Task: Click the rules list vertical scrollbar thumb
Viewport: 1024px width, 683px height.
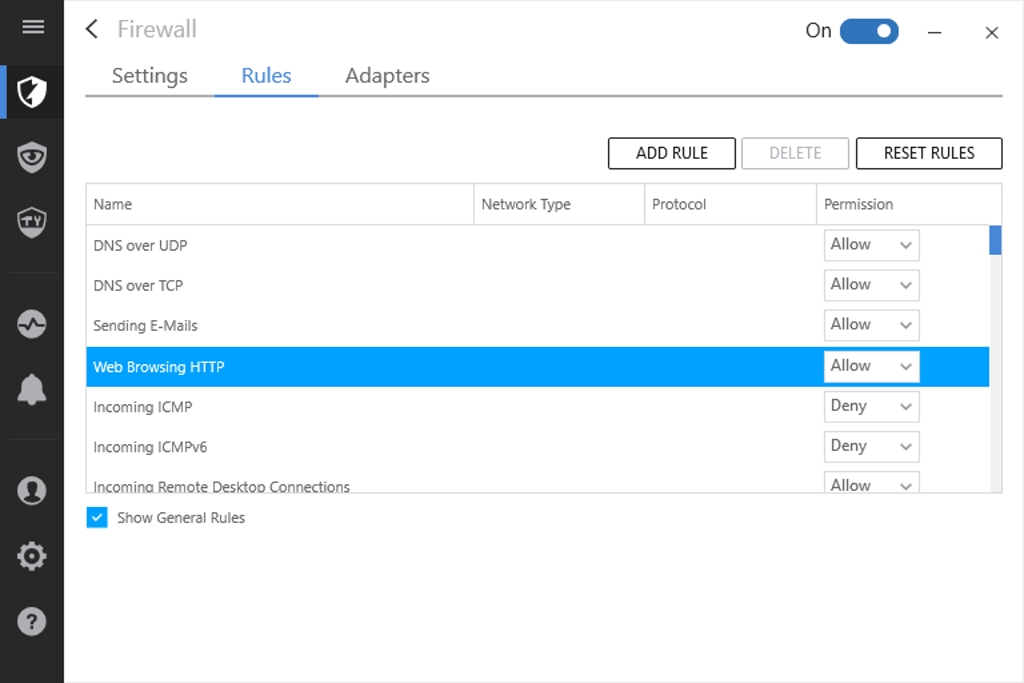Action: [995, 241]
